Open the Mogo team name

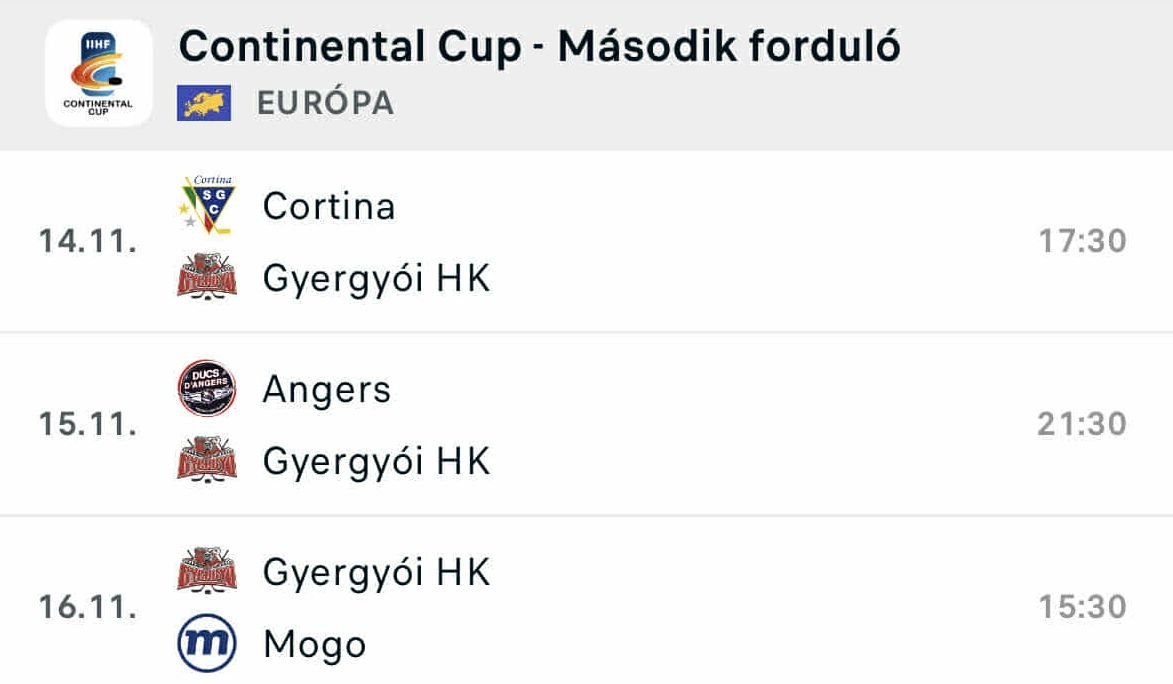[x=314, y=645]
